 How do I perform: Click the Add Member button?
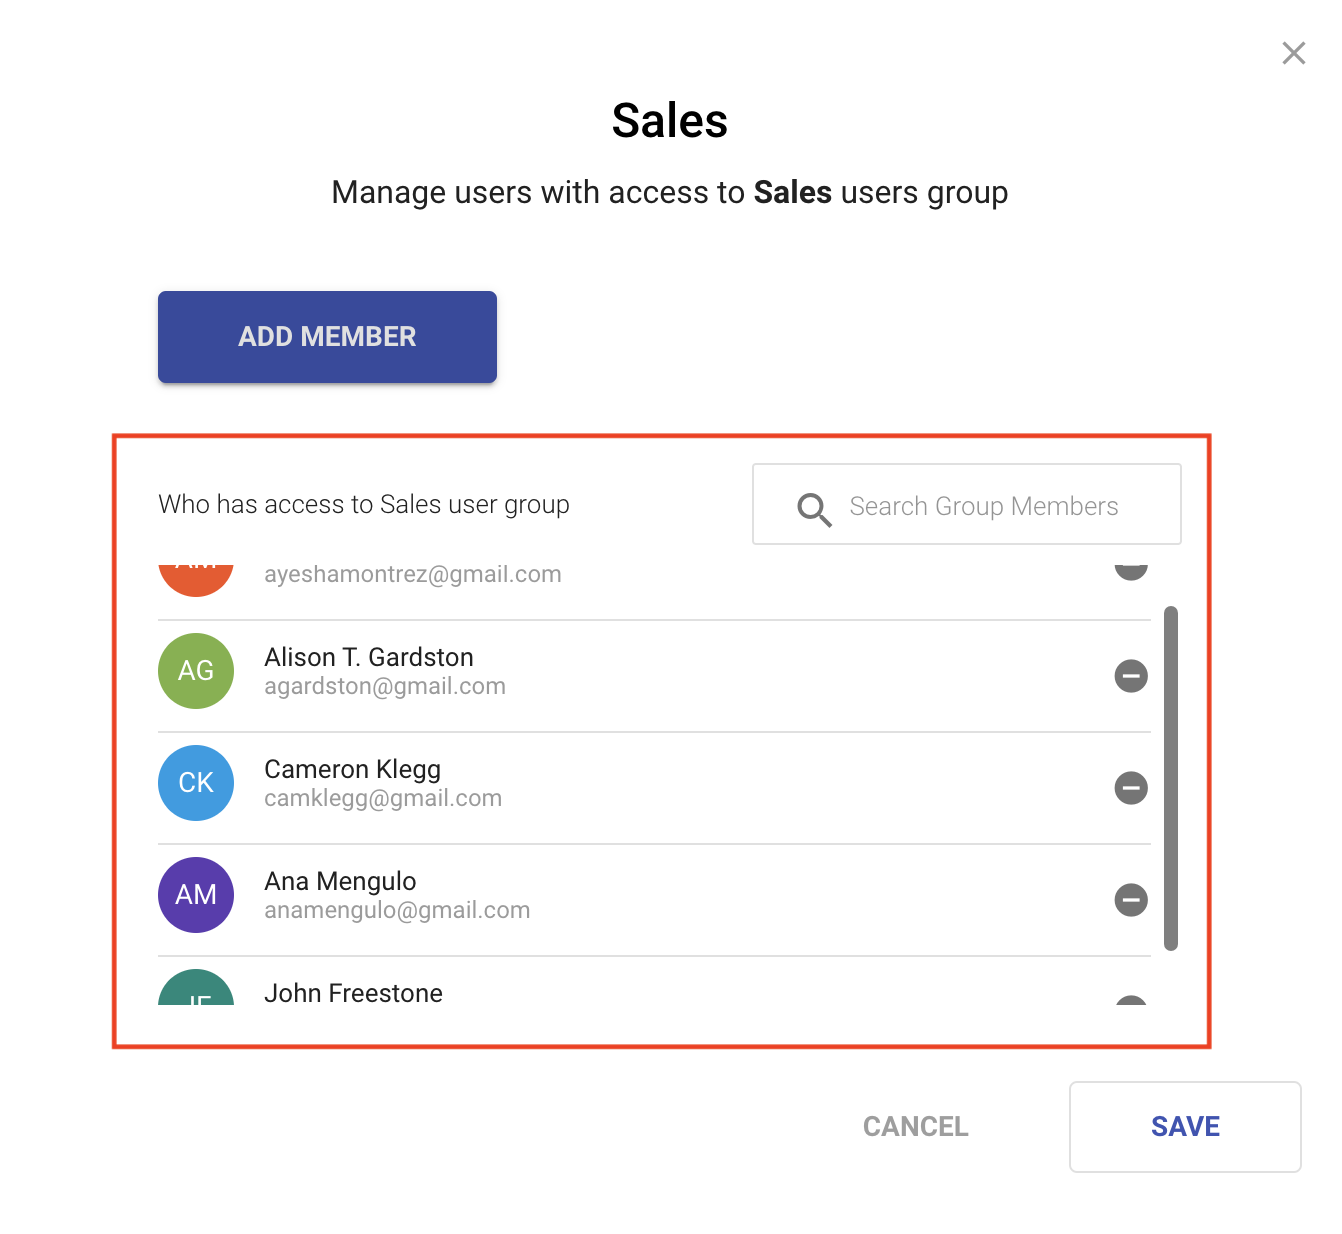(x=327, y=337)
